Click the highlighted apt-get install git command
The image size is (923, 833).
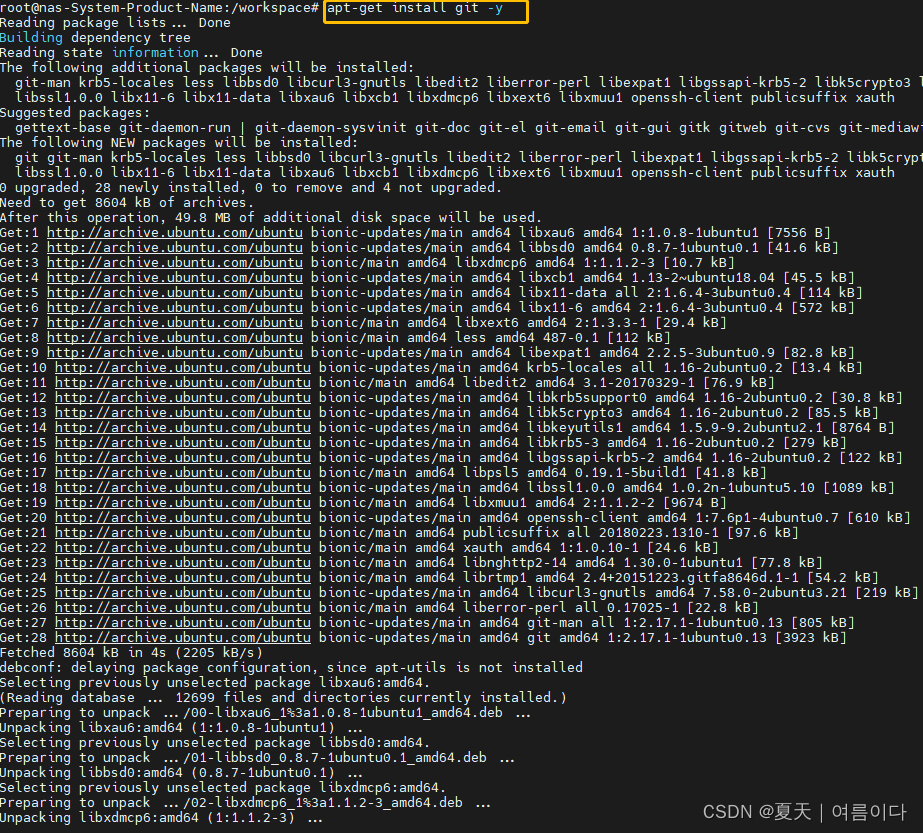point(425,12)
